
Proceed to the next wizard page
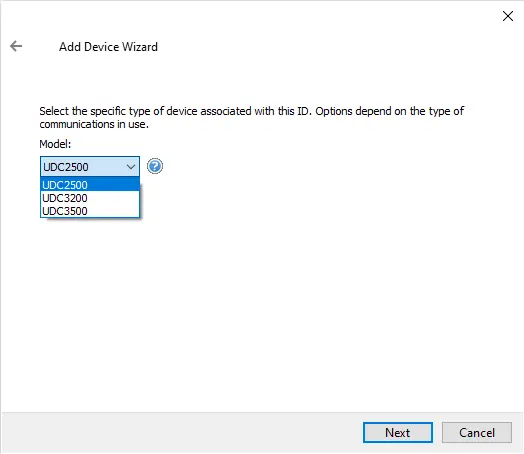(398, 433)
